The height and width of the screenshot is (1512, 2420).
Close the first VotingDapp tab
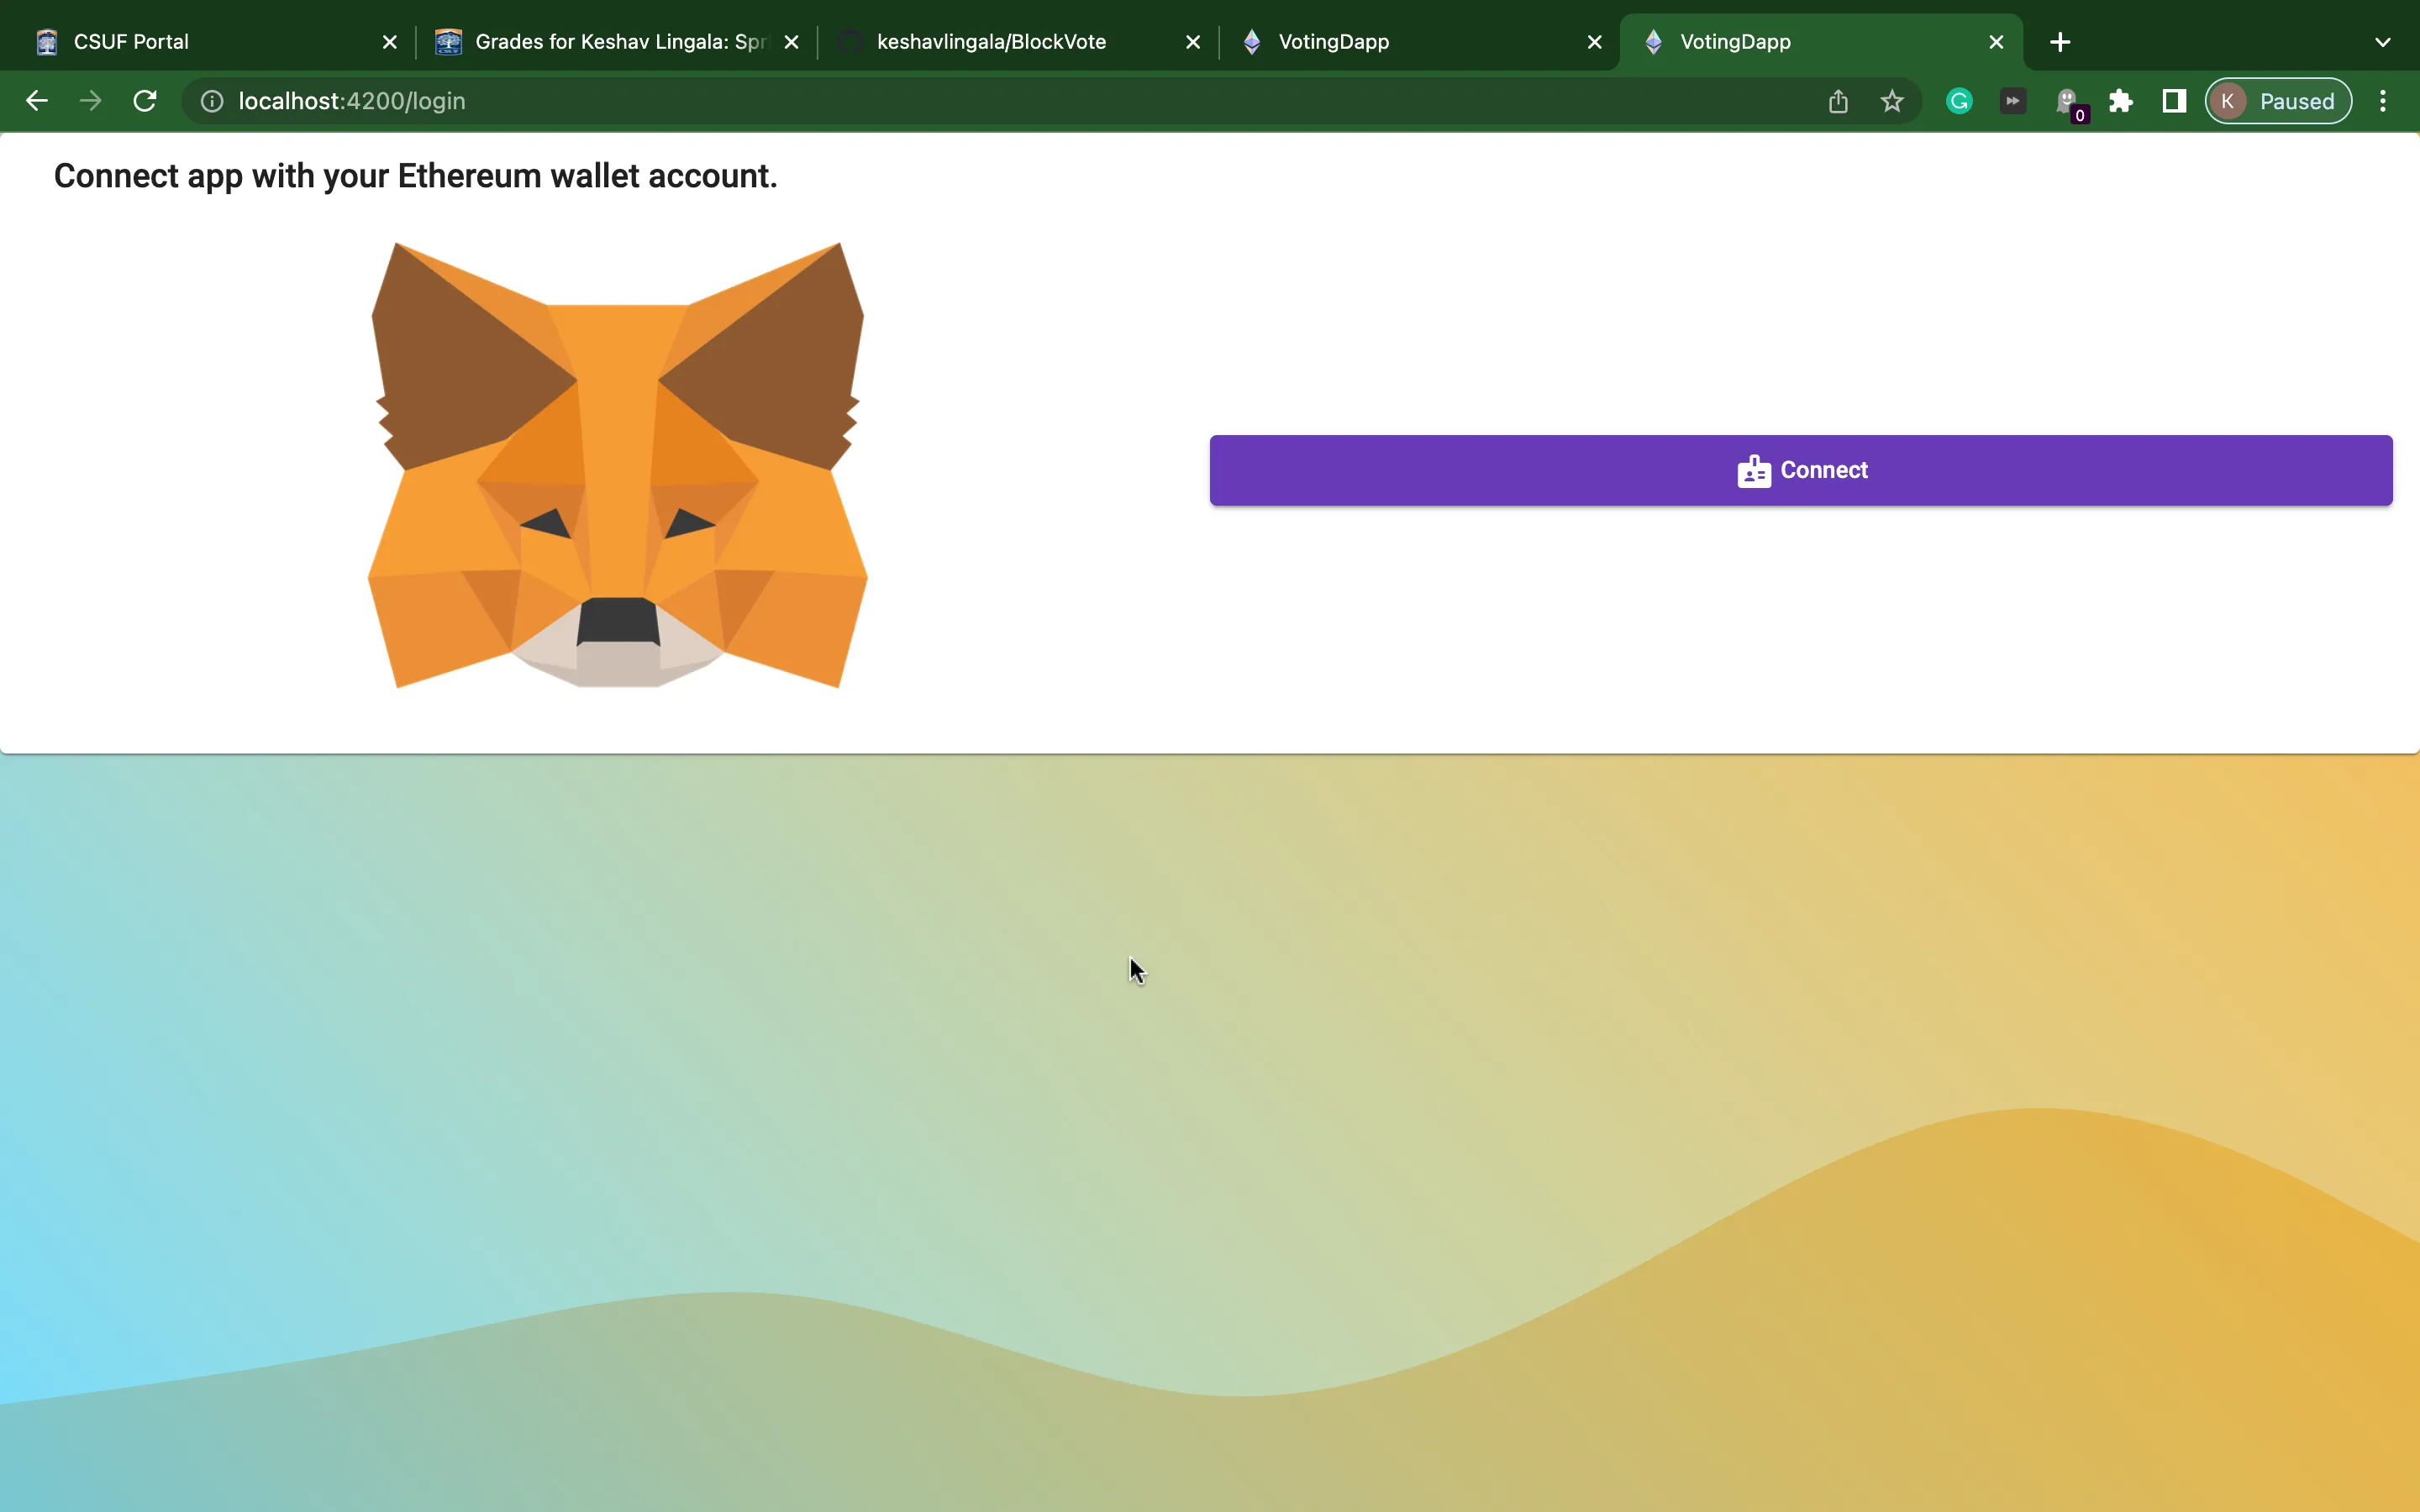pos(1595,42)
